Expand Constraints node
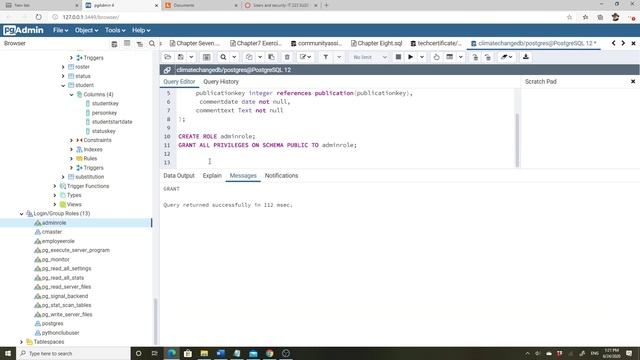The image size is (640, 360). point(71,140)
